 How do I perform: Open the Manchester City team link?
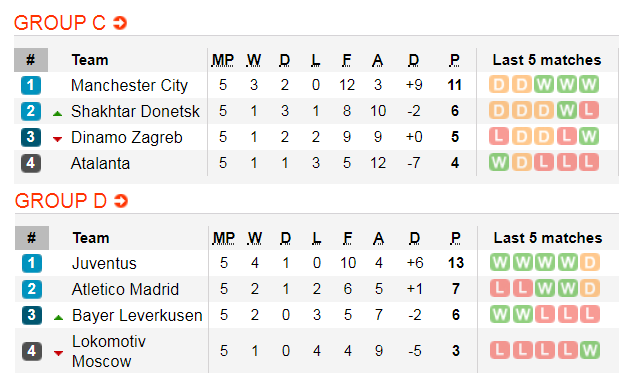[x=129, y=85]
